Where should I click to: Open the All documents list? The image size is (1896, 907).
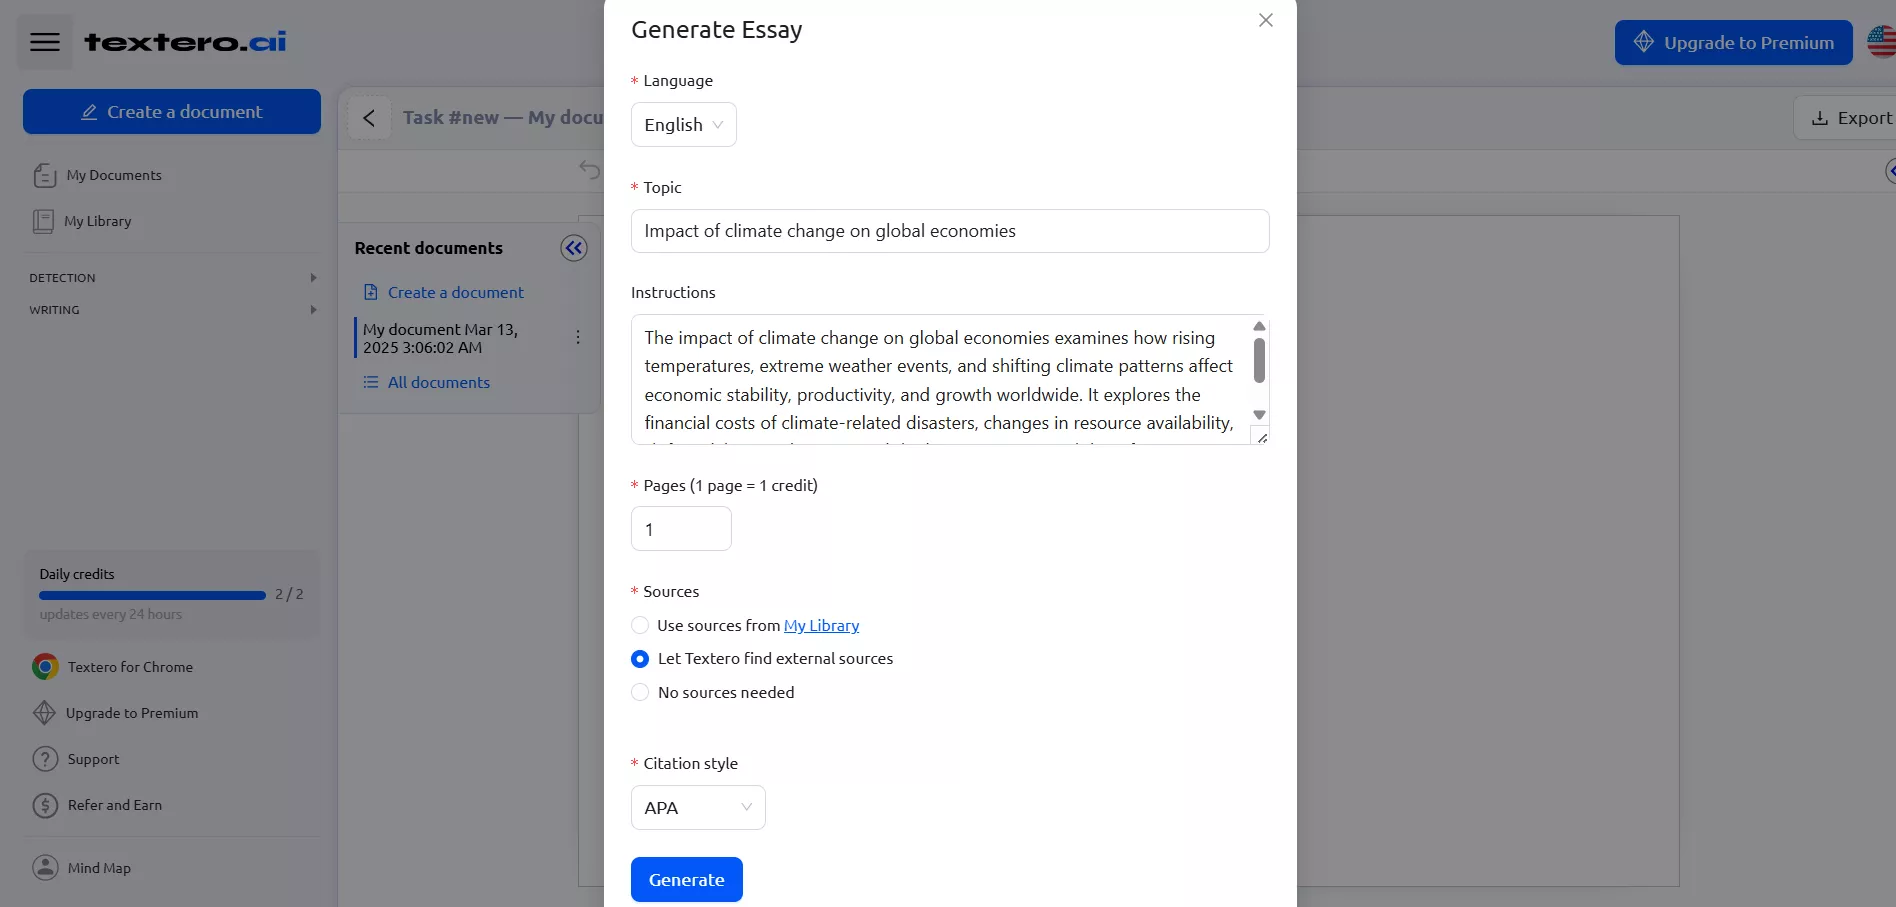click(x=438, y=382)
